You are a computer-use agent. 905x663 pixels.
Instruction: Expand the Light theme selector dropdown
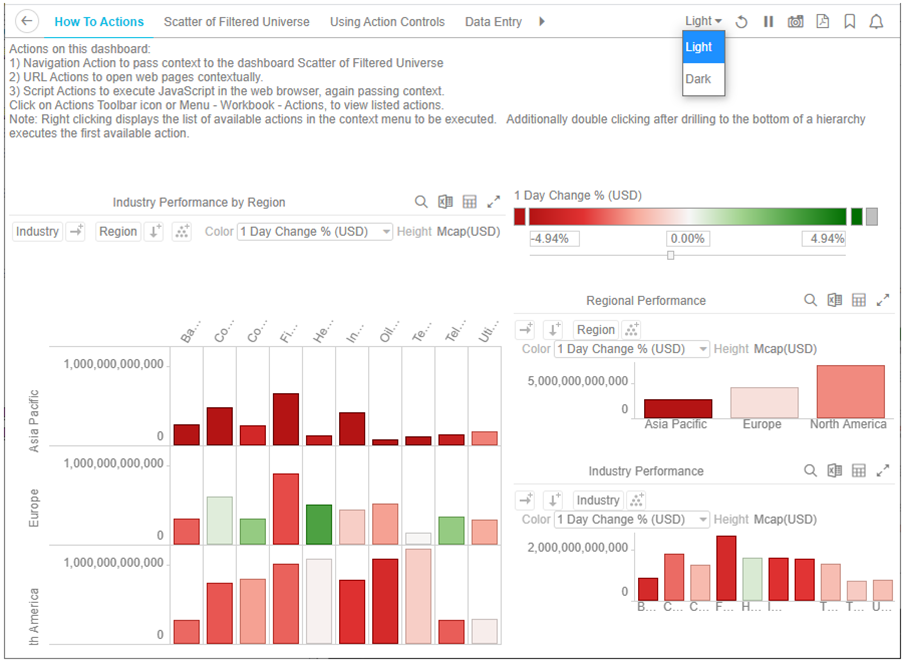click(x=702, y=20)
